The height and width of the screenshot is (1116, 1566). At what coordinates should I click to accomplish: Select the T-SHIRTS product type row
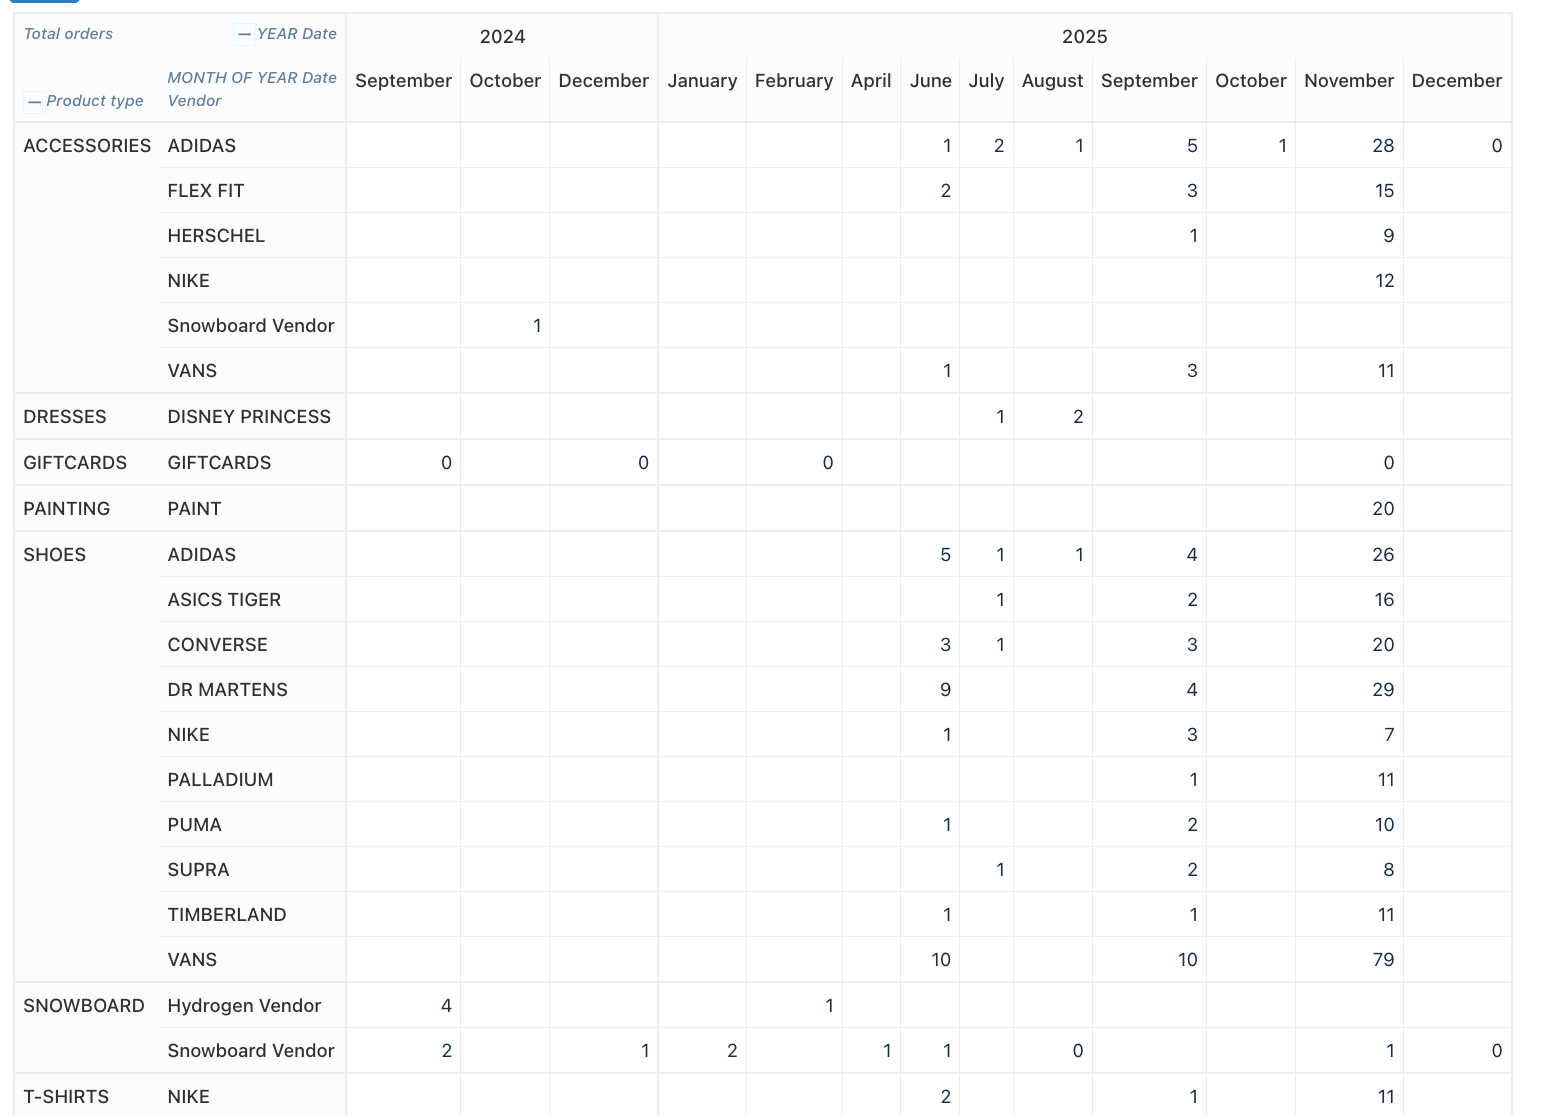point(66,1097)
